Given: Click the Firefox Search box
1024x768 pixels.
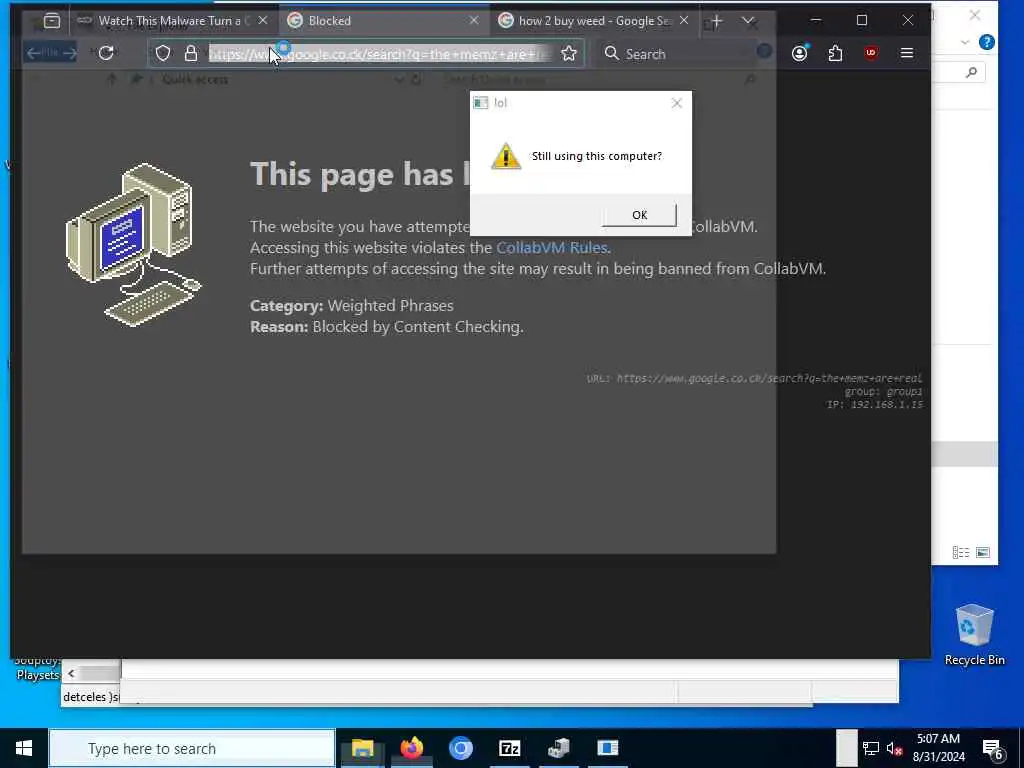Looking at the screenshot, I should click(676, 54).
